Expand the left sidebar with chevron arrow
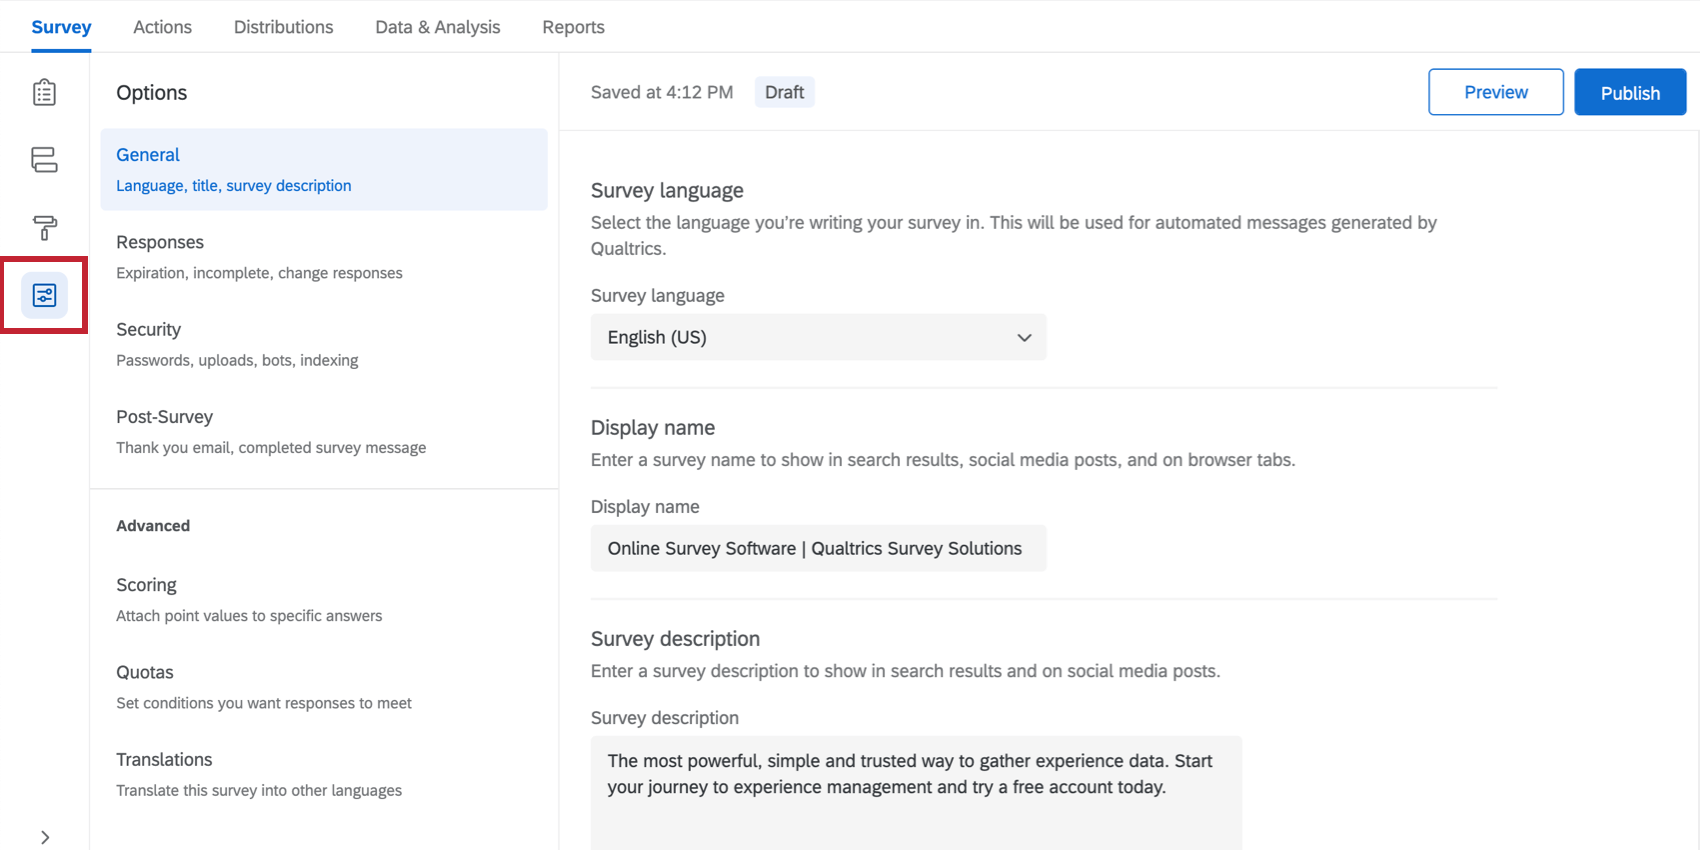The image size is (1700, 850). point(45,837)
